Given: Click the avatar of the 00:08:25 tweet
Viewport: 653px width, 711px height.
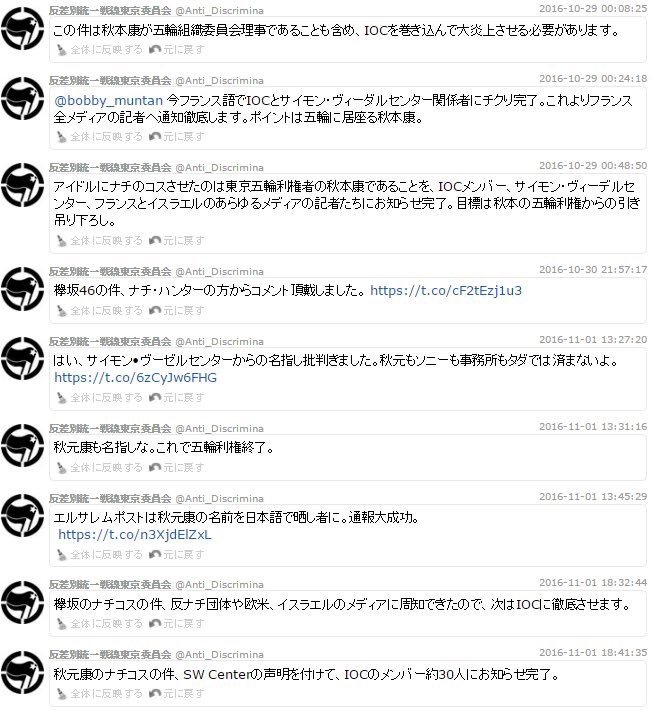Looking at the screenshot, I should click(x=22, y=29).
